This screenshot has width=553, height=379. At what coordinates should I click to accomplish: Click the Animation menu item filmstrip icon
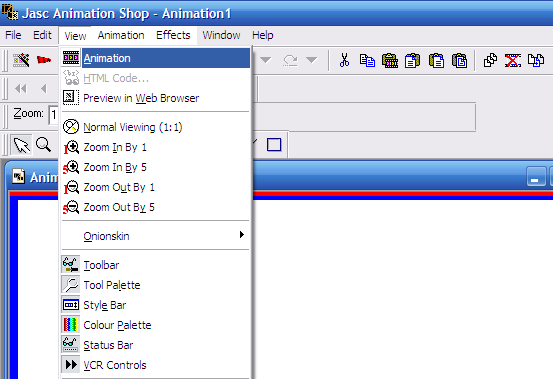pos(71,58)
